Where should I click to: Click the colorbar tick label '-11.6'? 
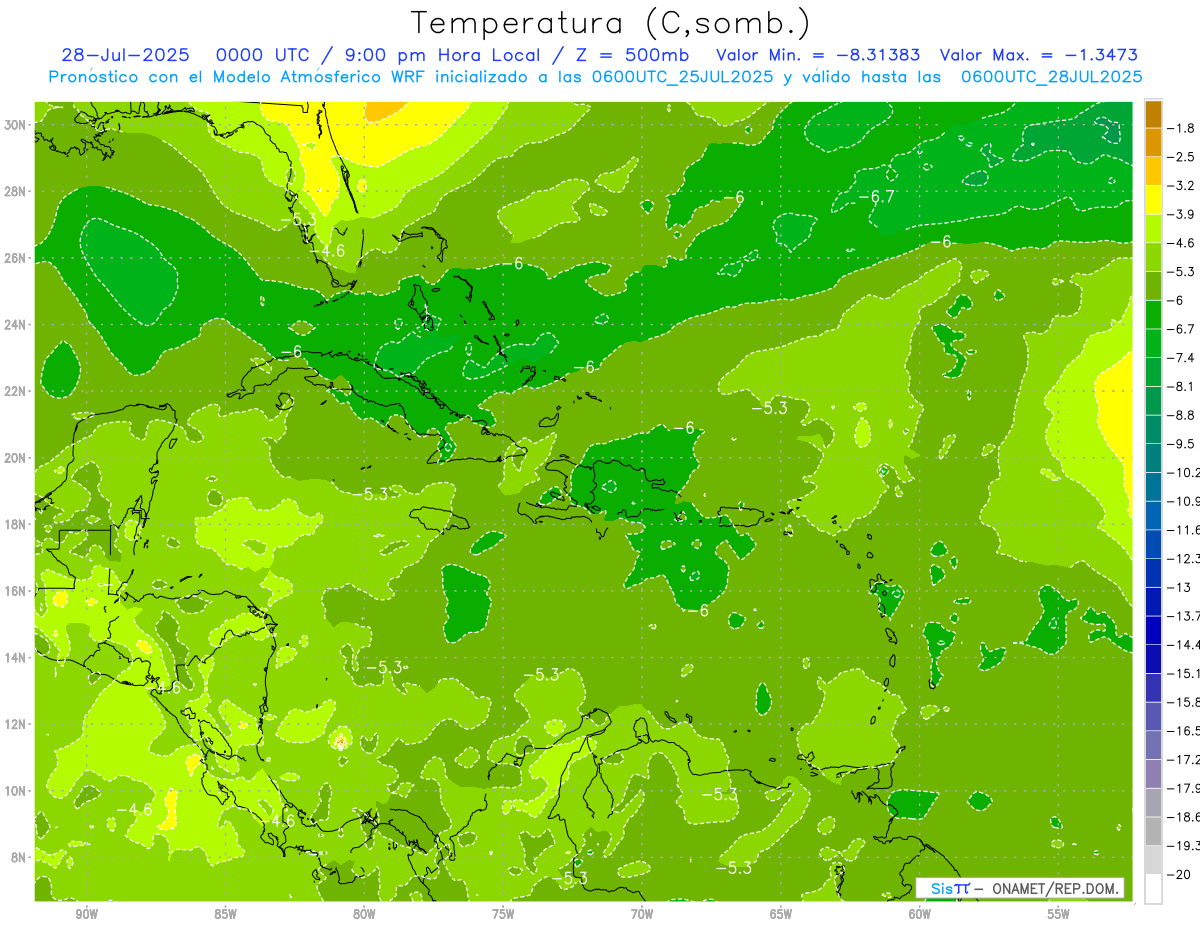point(1185,529)
